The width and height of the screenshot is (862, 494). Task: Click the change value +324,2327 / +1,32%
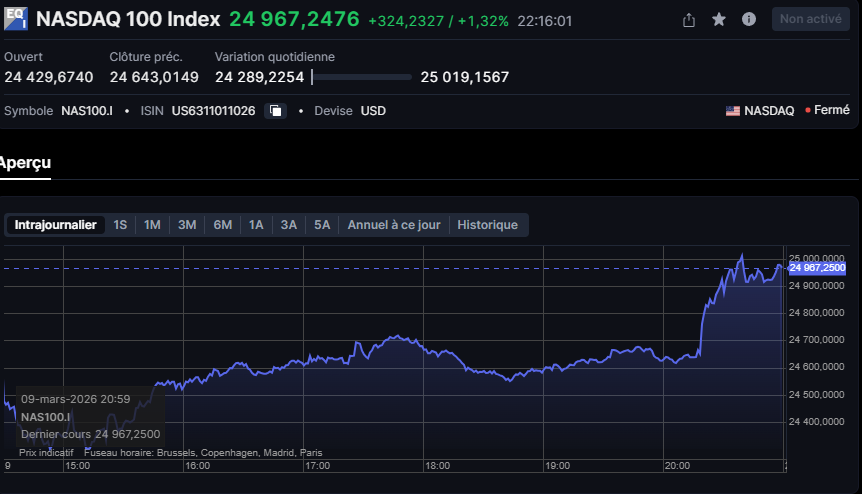tap(438, 21)
